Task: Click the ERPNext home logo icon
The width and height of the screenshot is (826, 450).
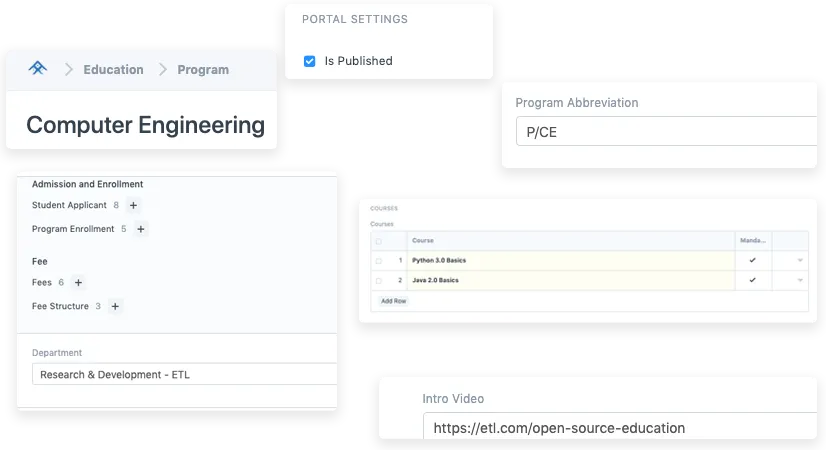Action: 37,69
